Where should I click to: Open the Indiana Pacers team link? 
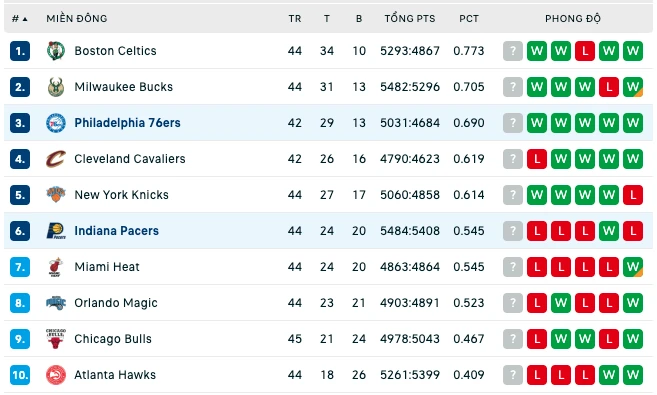coord(116,231)
